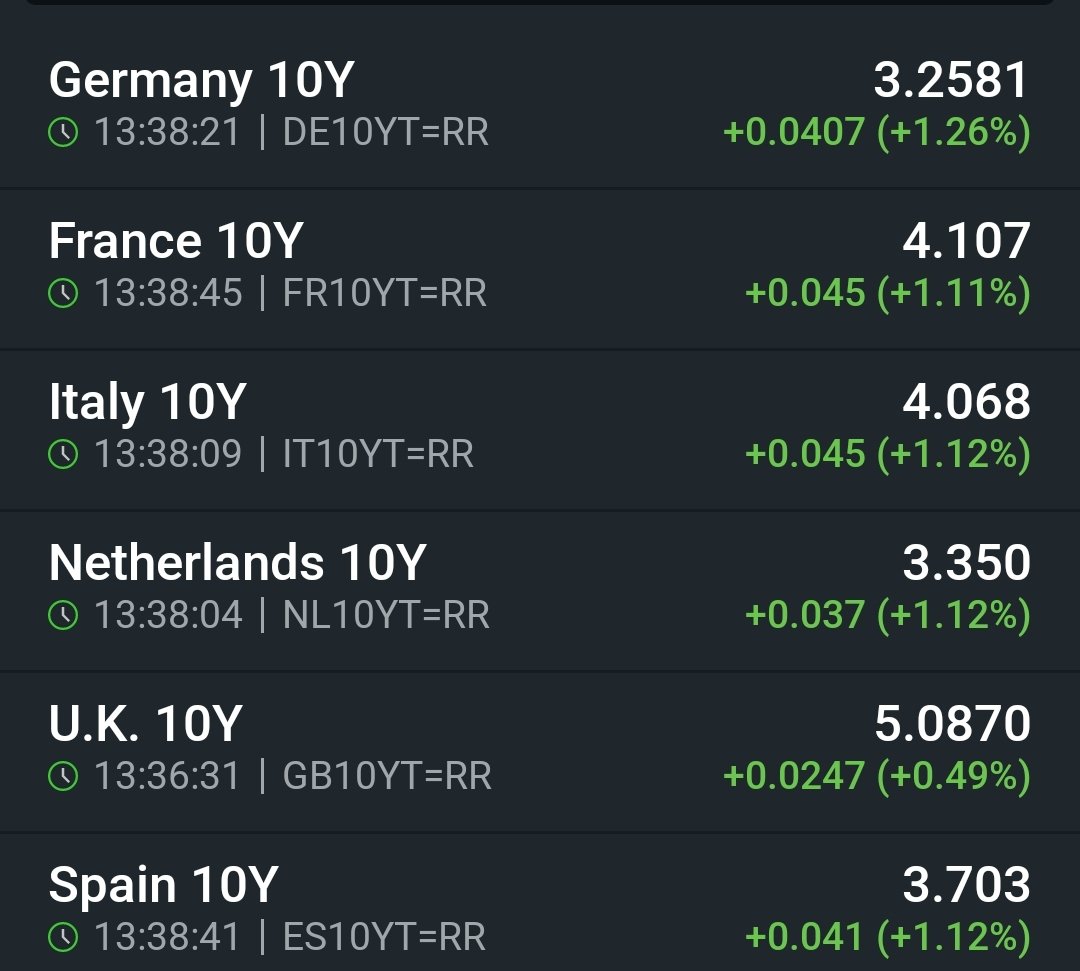Select the DE10YT=RR ticker symbol
Screen dimensions: 1080x971
386,132
